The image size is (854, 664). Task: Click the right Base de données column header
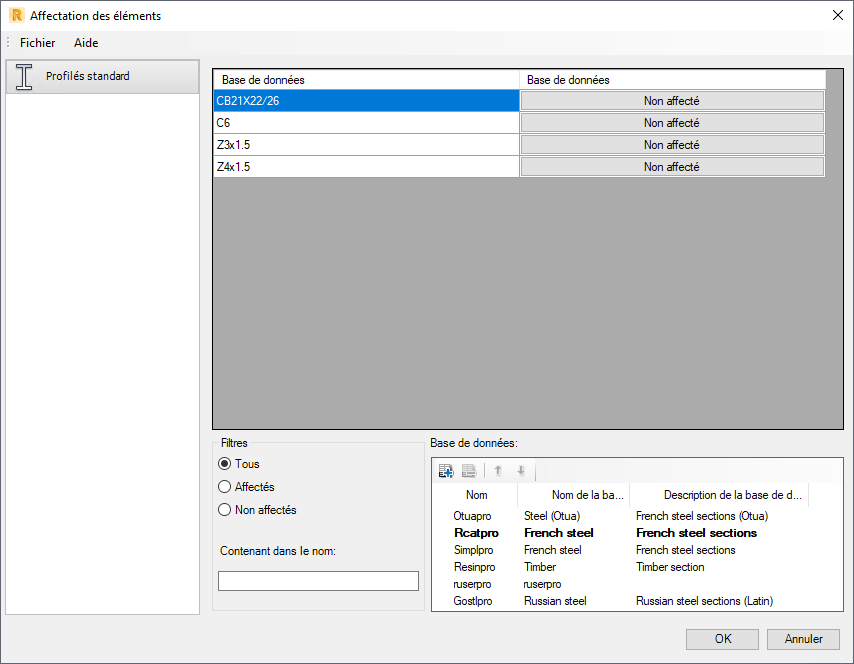(x=673, y=80)
